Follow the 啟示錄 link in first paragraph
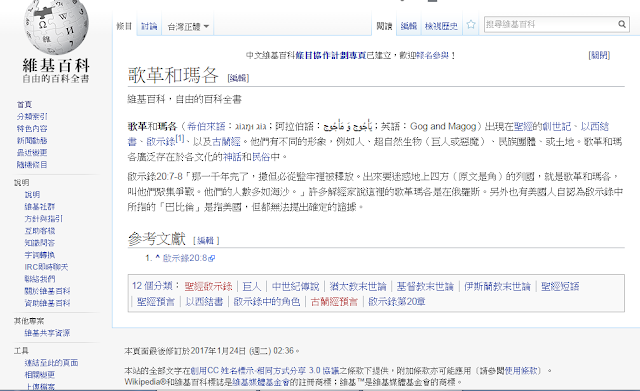Viewport: 640px width, 391px height. coord(161,142)
